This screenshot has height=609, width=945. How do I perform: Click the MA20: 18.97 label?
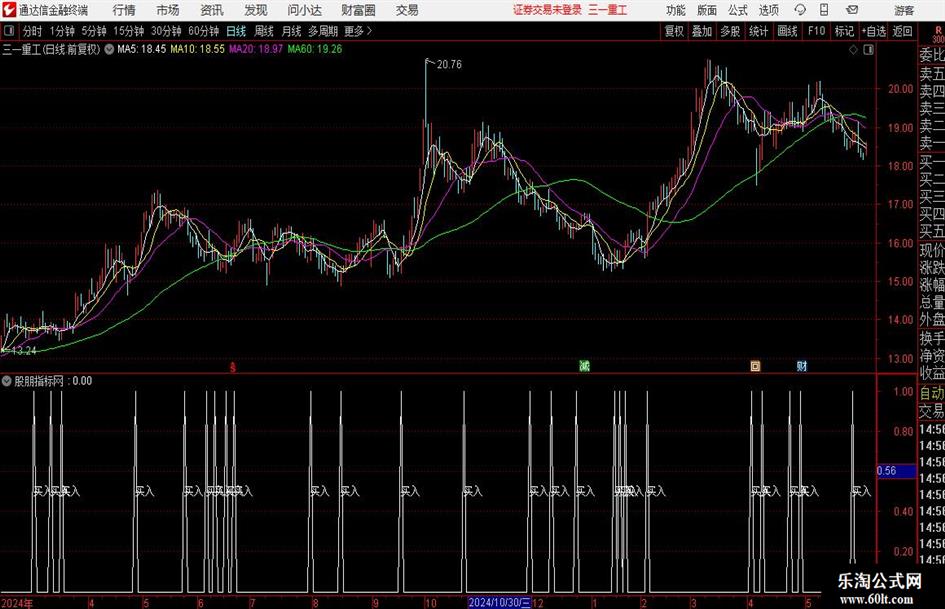pos(256,49)
